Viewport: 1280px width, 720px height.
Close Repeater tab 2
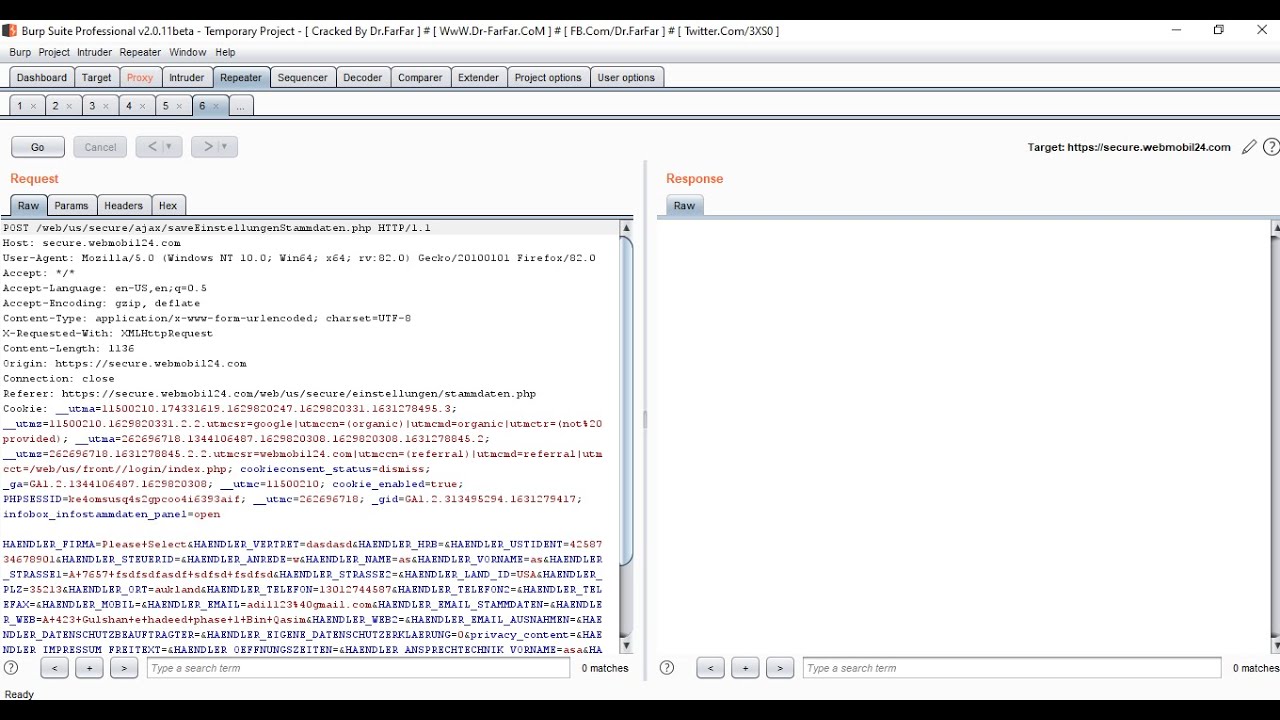click(x=69, y=106)
